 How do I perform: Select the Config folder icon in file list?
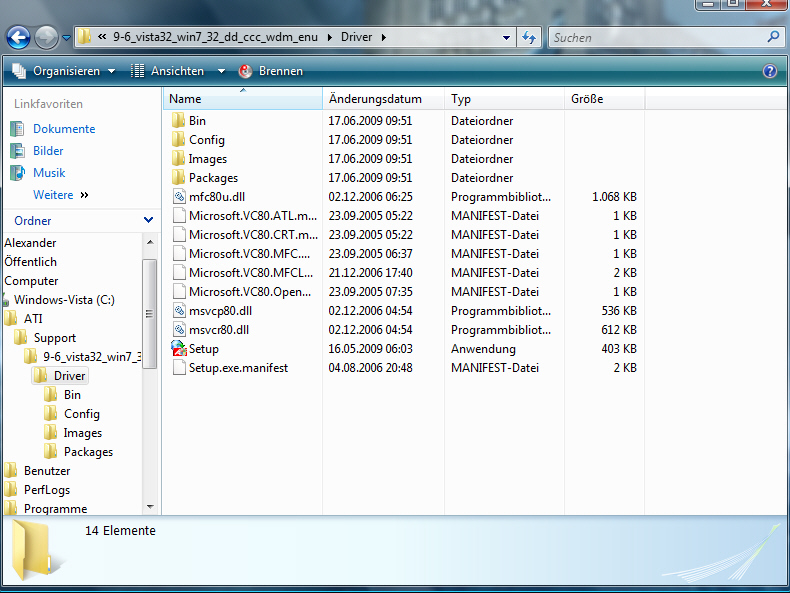tap(178, 140)
